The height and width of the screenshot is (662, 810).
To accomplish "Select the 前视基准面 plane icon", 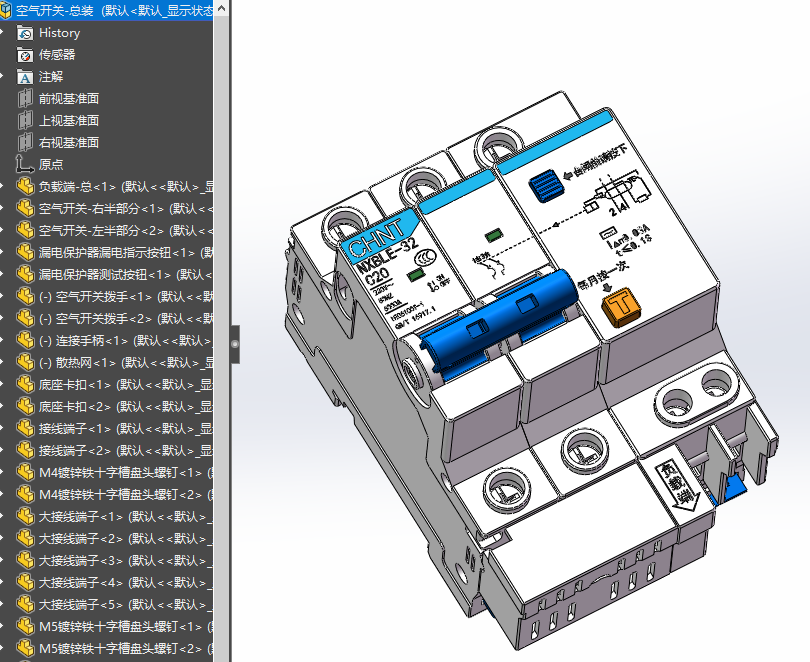I will (25, 99).
